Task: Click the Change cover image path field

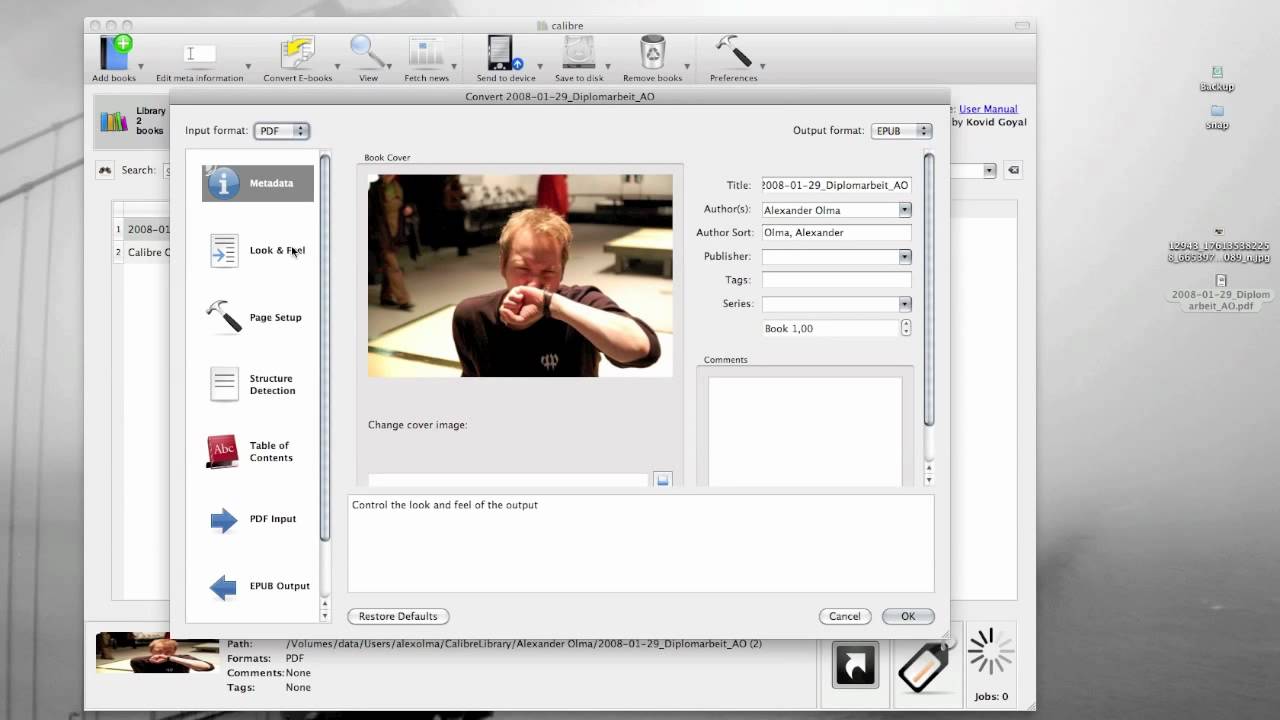Action: click(x=508, y=480)
